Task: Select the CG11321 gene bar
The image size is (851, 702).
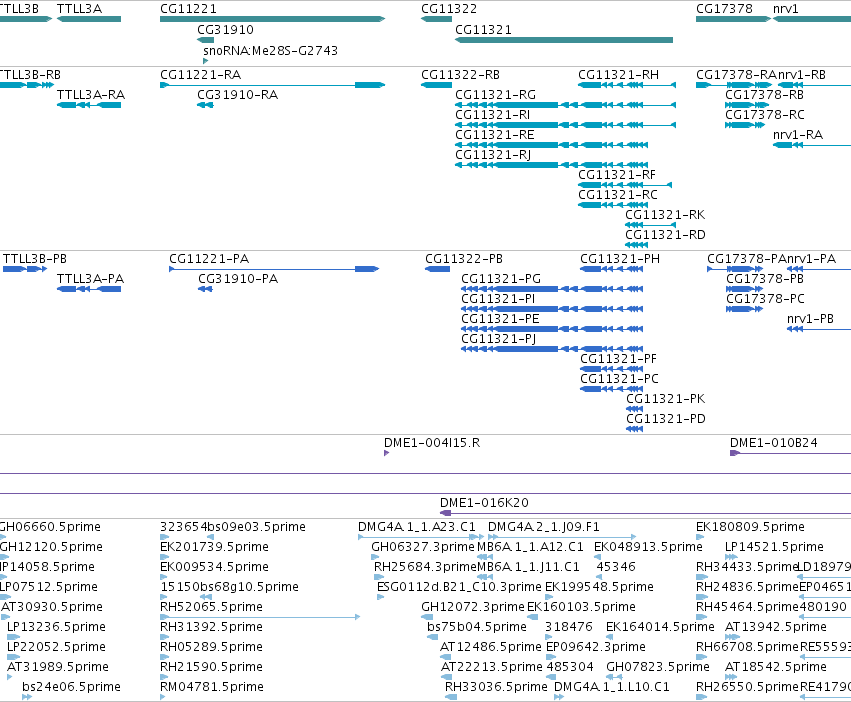Action: pos(564,40)
